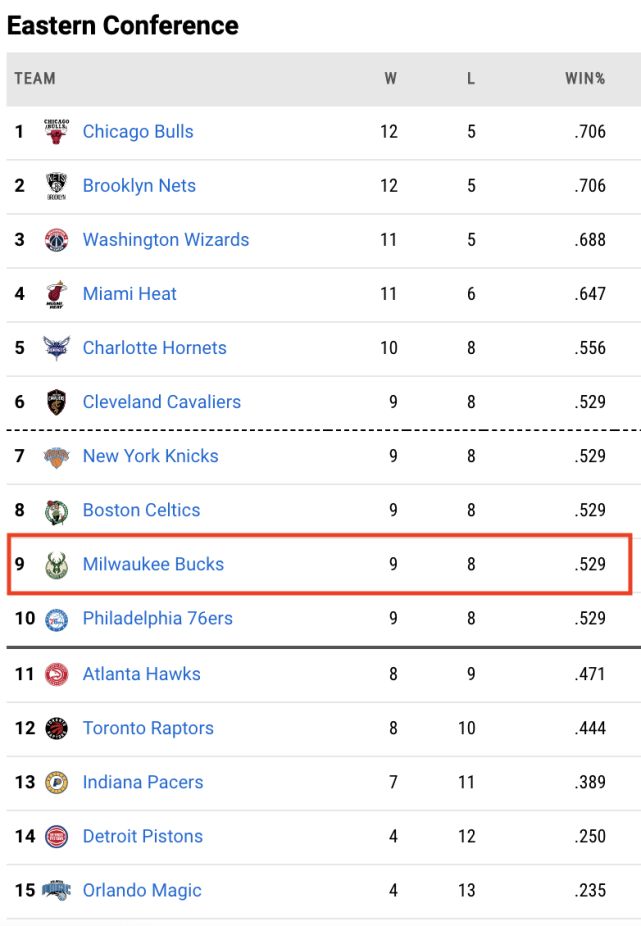Click the New York Knicks logo

[57, 456]
